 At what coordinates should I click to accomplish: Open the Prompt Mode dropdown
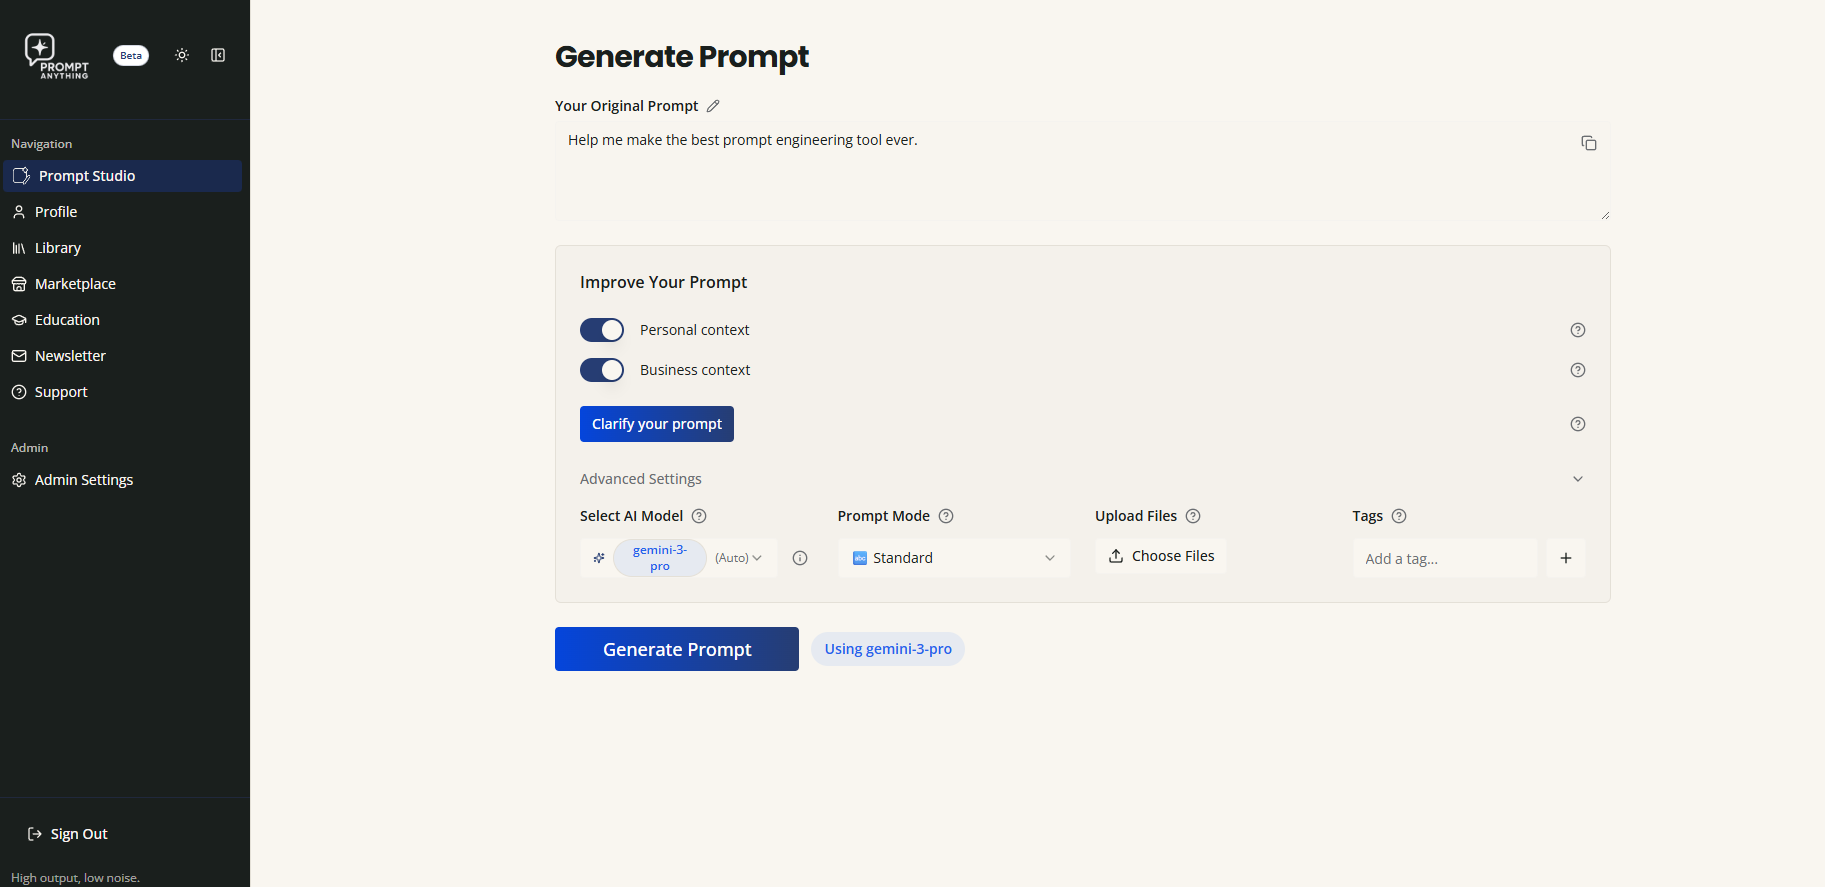[x=952, y=558]
